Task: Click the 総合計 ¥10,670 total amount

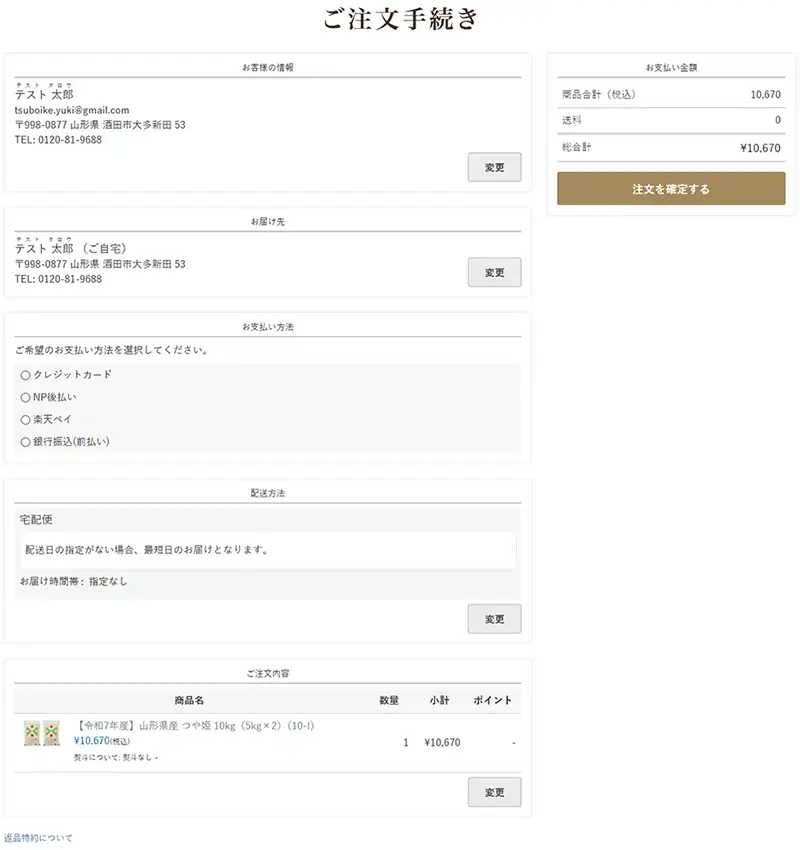Action: 759,147
